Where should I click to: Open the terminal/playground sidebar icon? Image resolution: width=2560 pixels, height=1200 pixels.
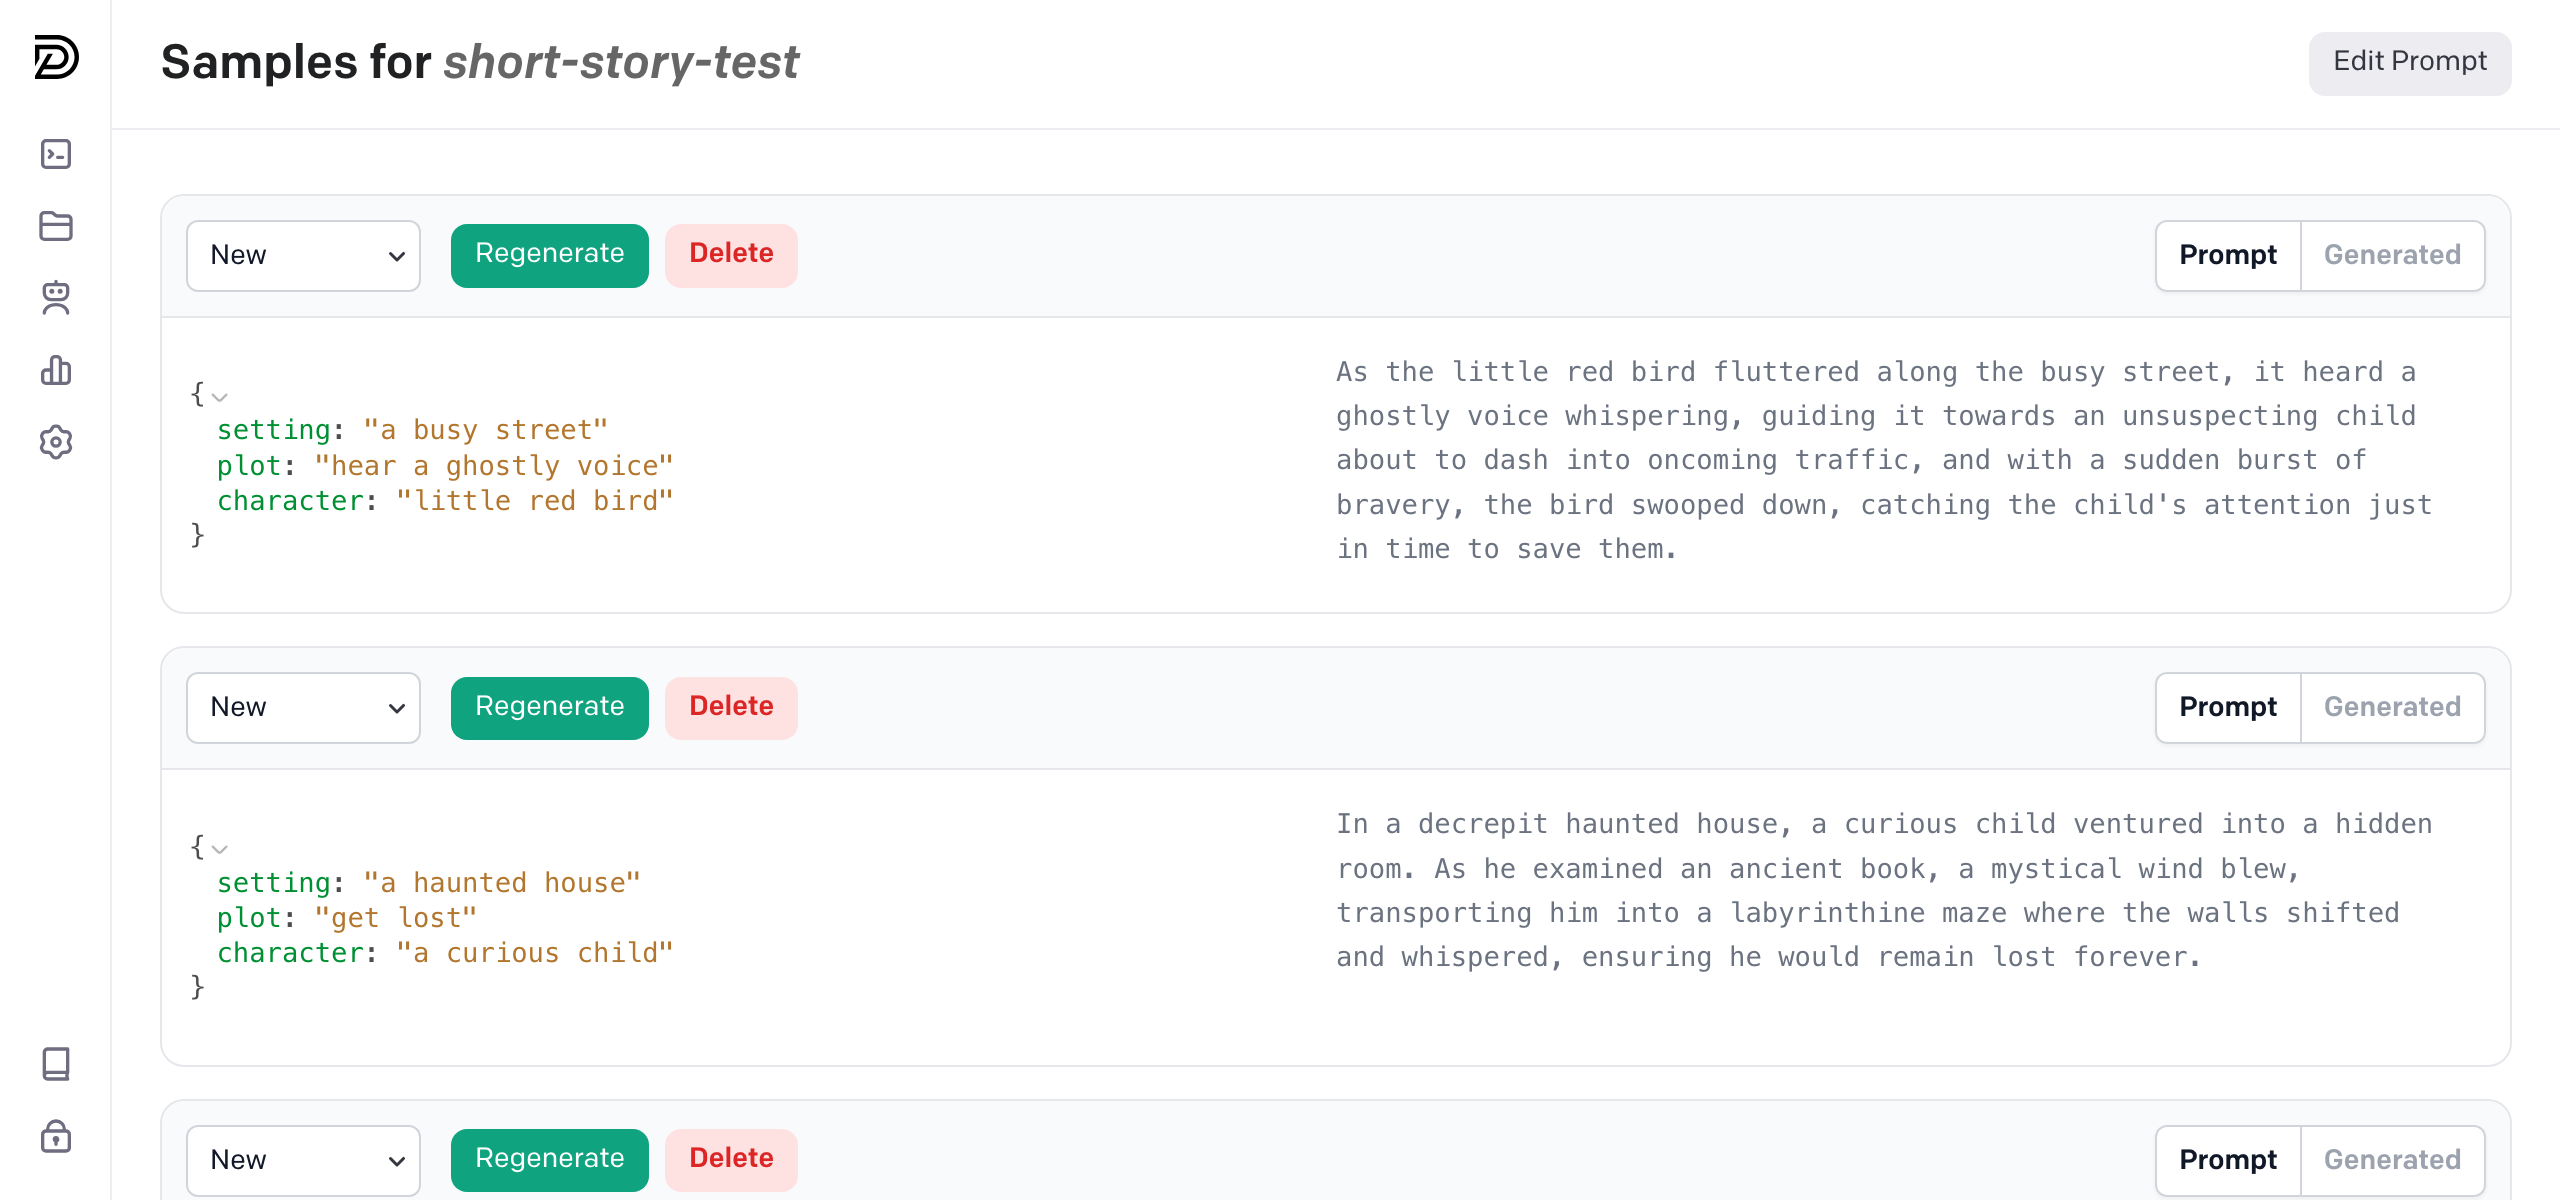point(56,154)
